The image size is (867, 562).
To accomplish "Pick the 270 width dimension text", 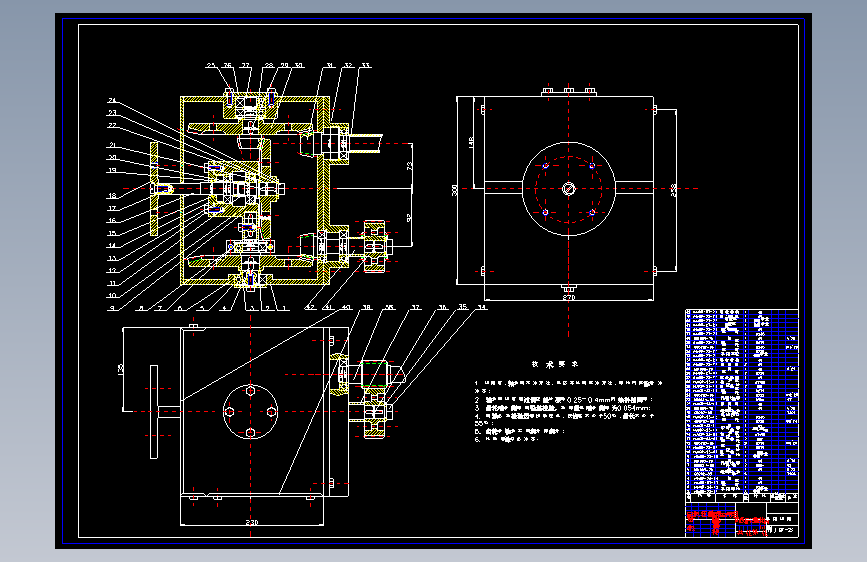I will tap(569, 298).
